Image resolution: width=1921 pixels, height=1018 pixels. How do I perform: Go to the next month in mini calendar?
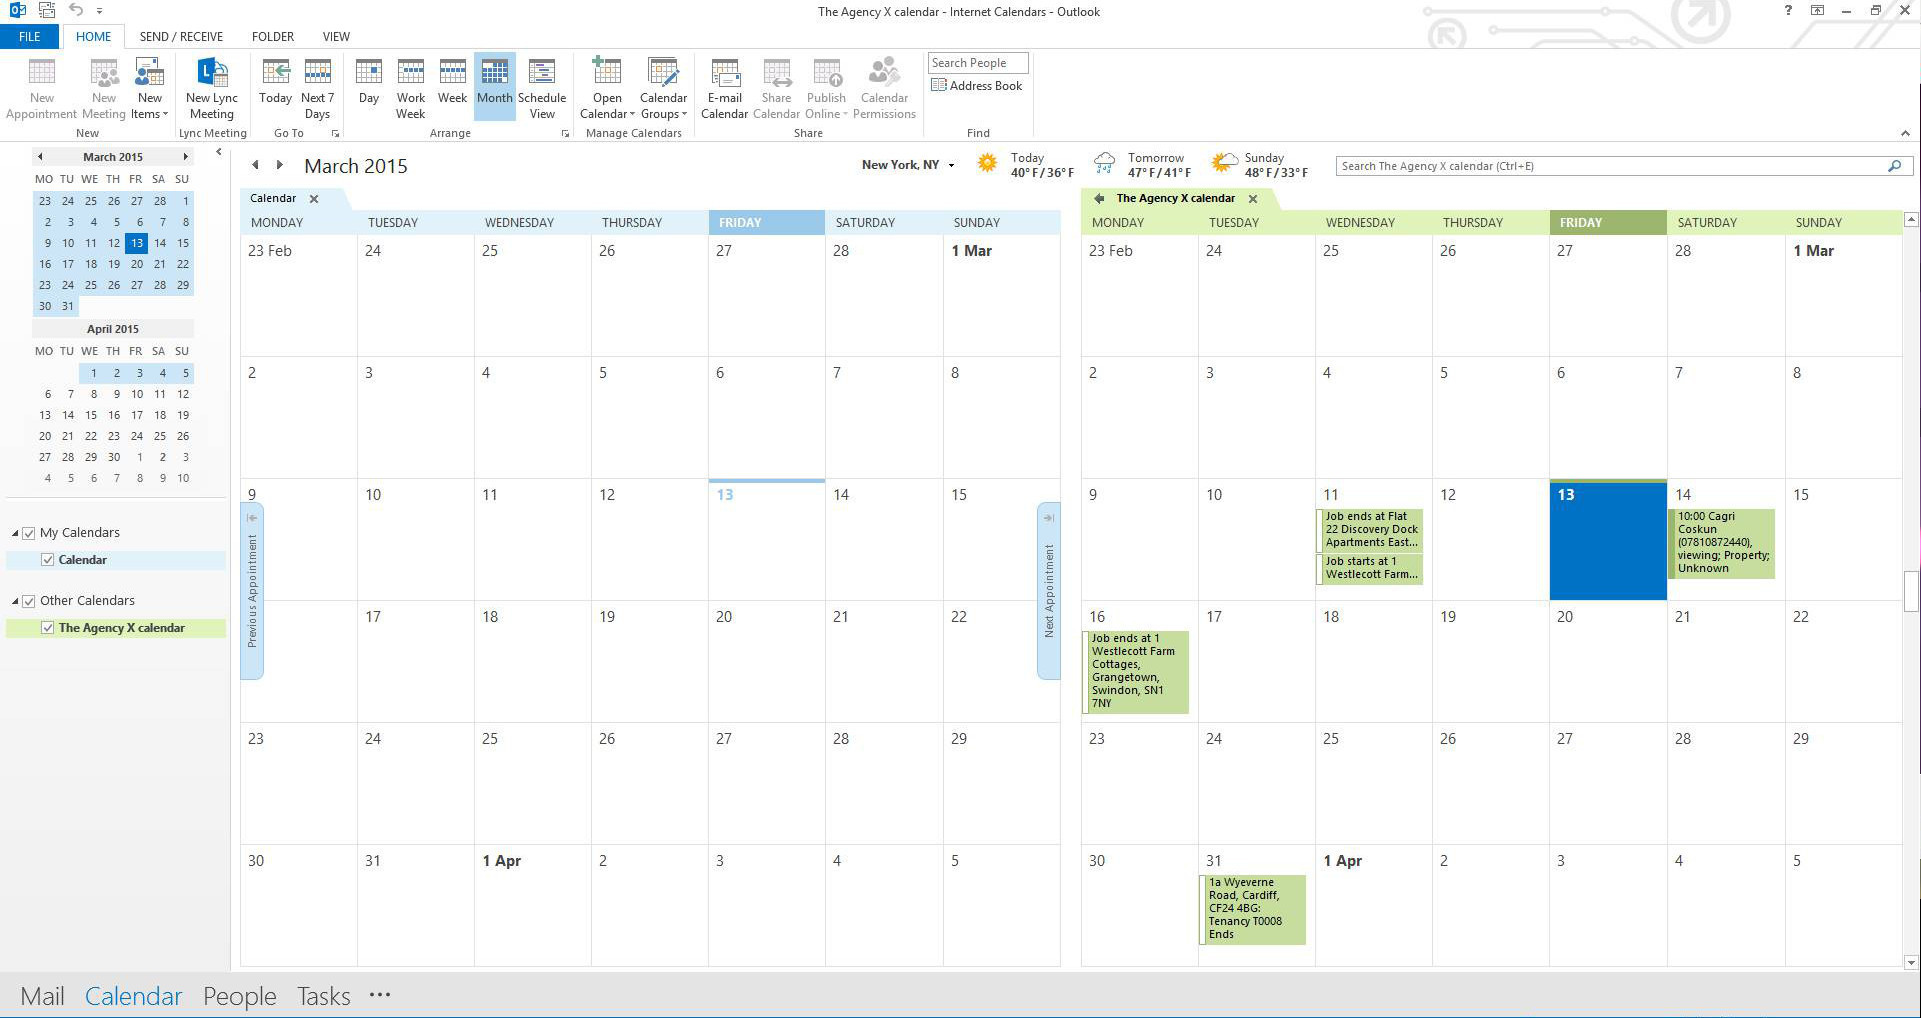185,157
